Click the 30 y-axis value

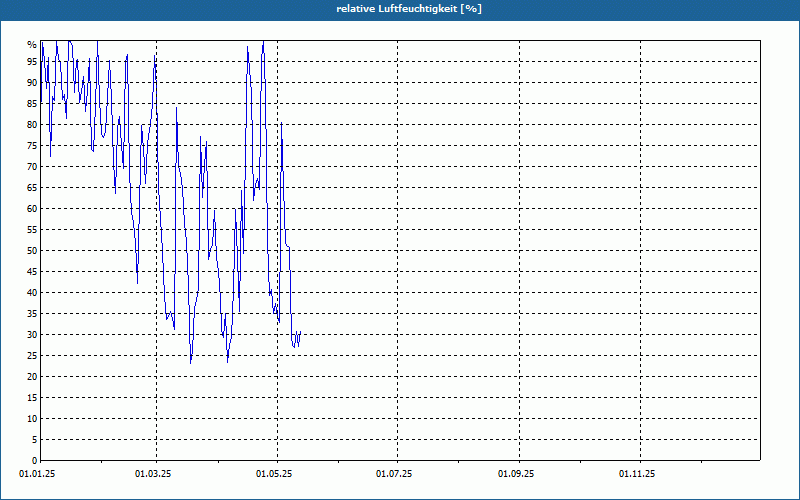(32, 334)
